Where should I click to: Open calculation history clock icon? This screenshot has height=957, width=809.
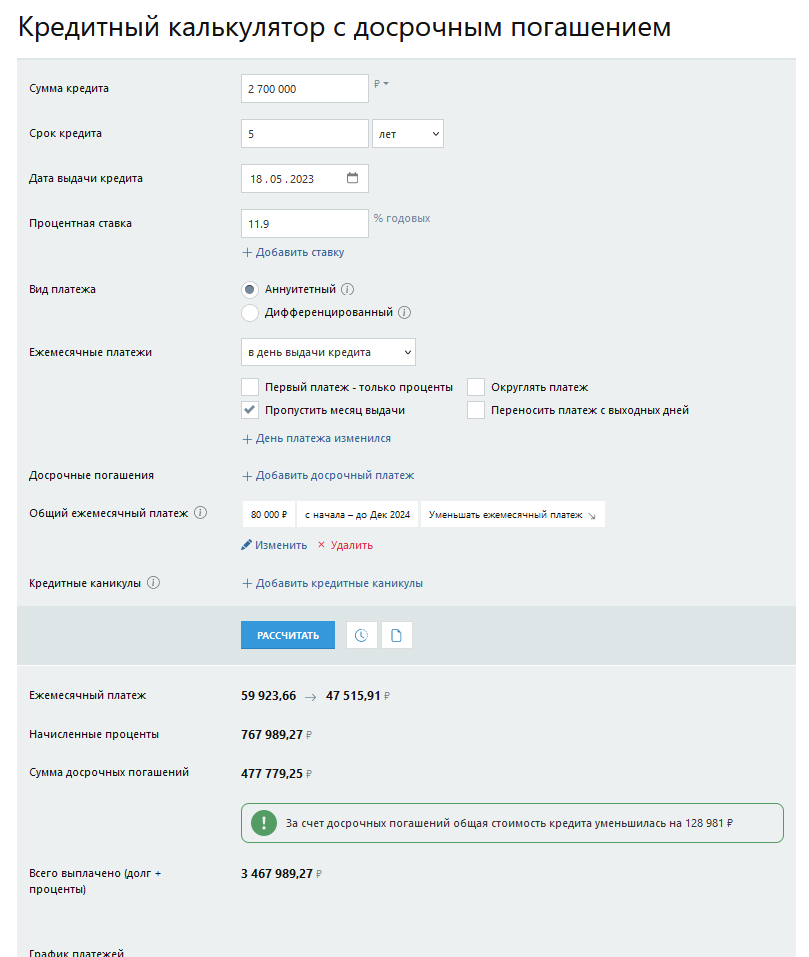(x=362, y=635)
